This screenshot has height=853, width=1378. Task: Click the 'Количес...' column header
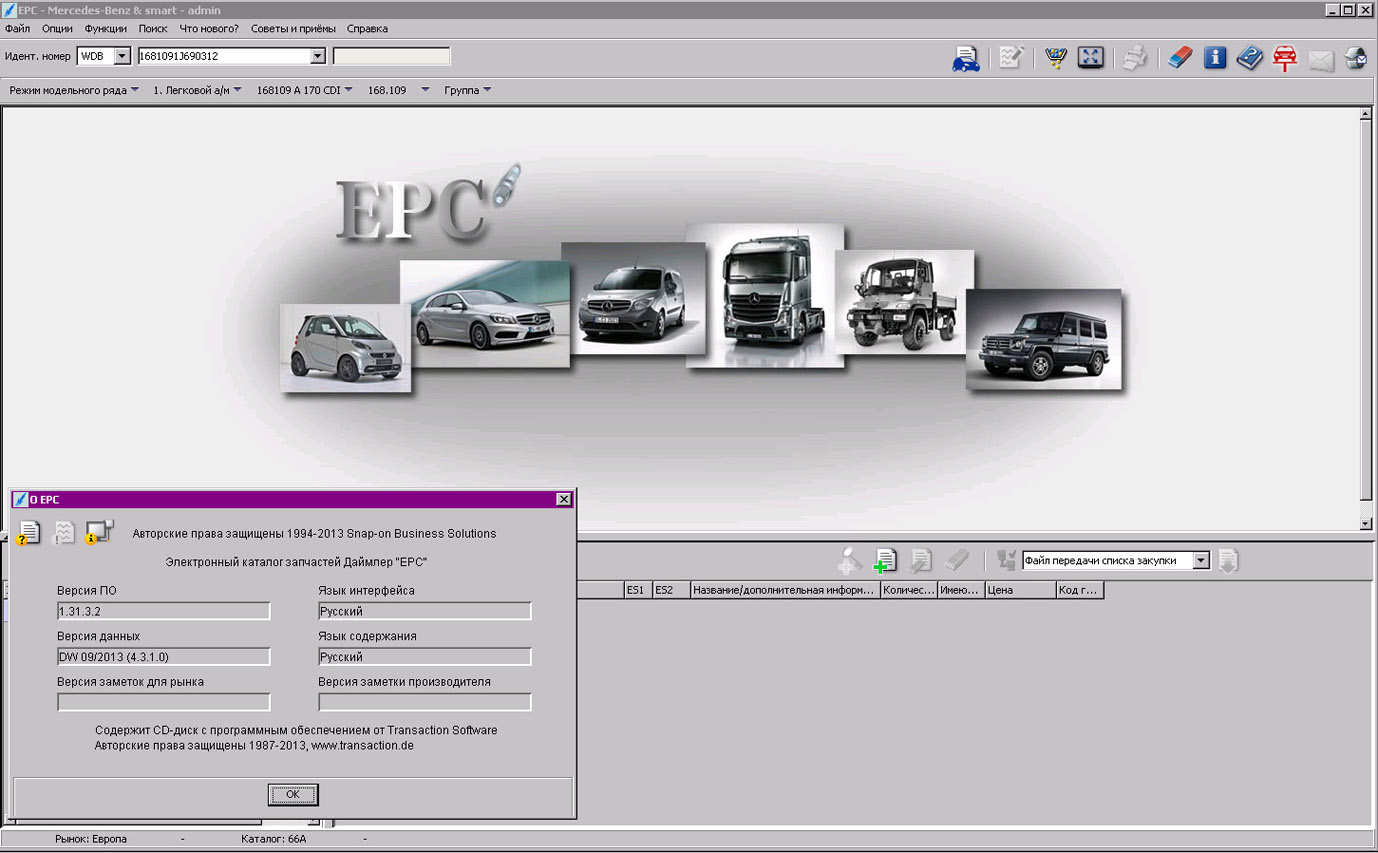[908, 590]
